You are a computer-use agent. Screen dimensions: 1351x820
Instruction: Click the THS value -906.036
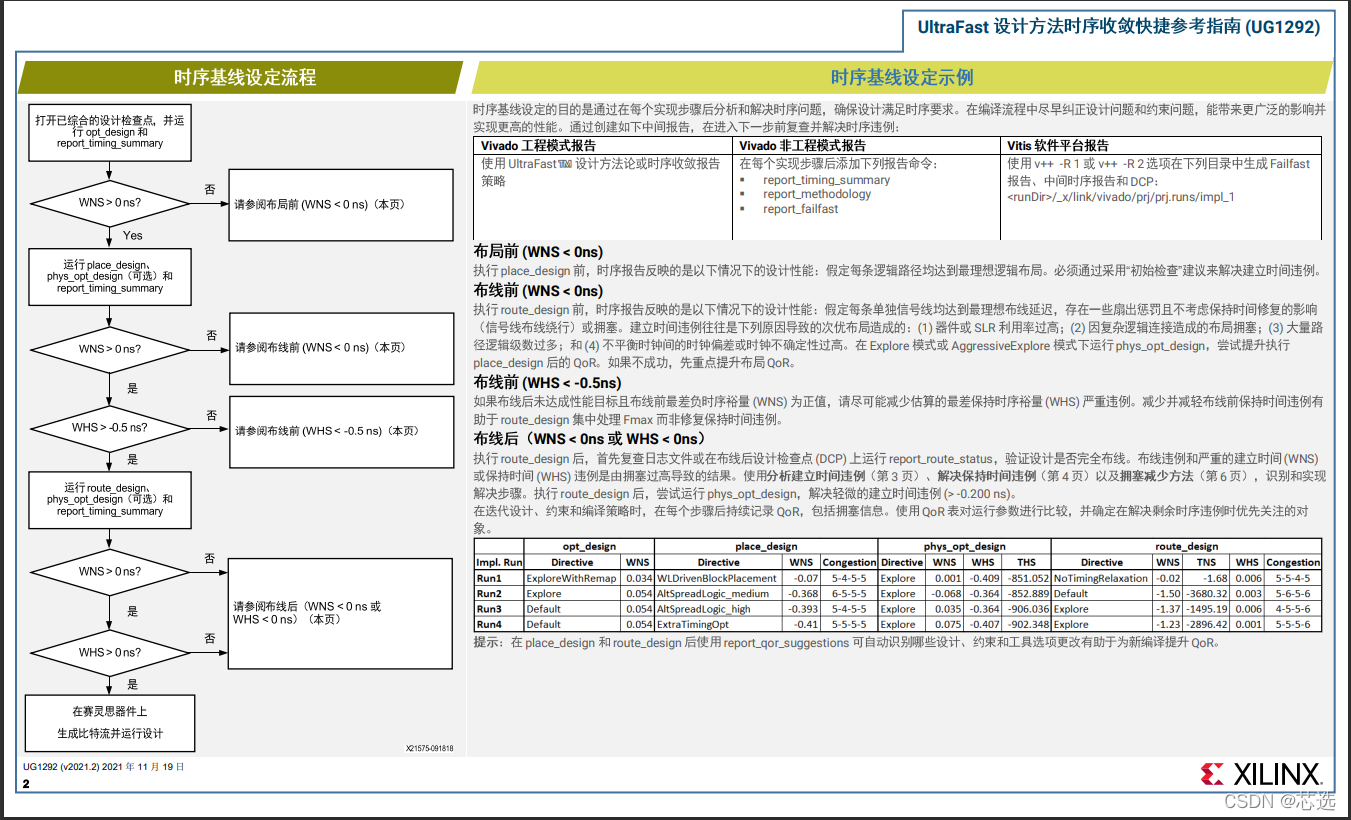click(x=1027, y=609)
